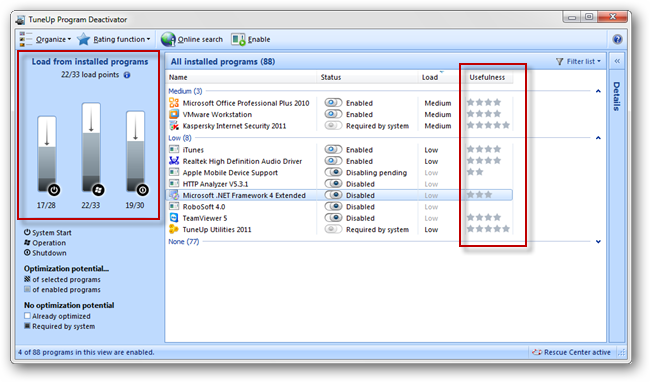Click the RoboSoft 4.0 program icon
The width and height of the screenshot is (650, 382).
(x=174, y=206)
